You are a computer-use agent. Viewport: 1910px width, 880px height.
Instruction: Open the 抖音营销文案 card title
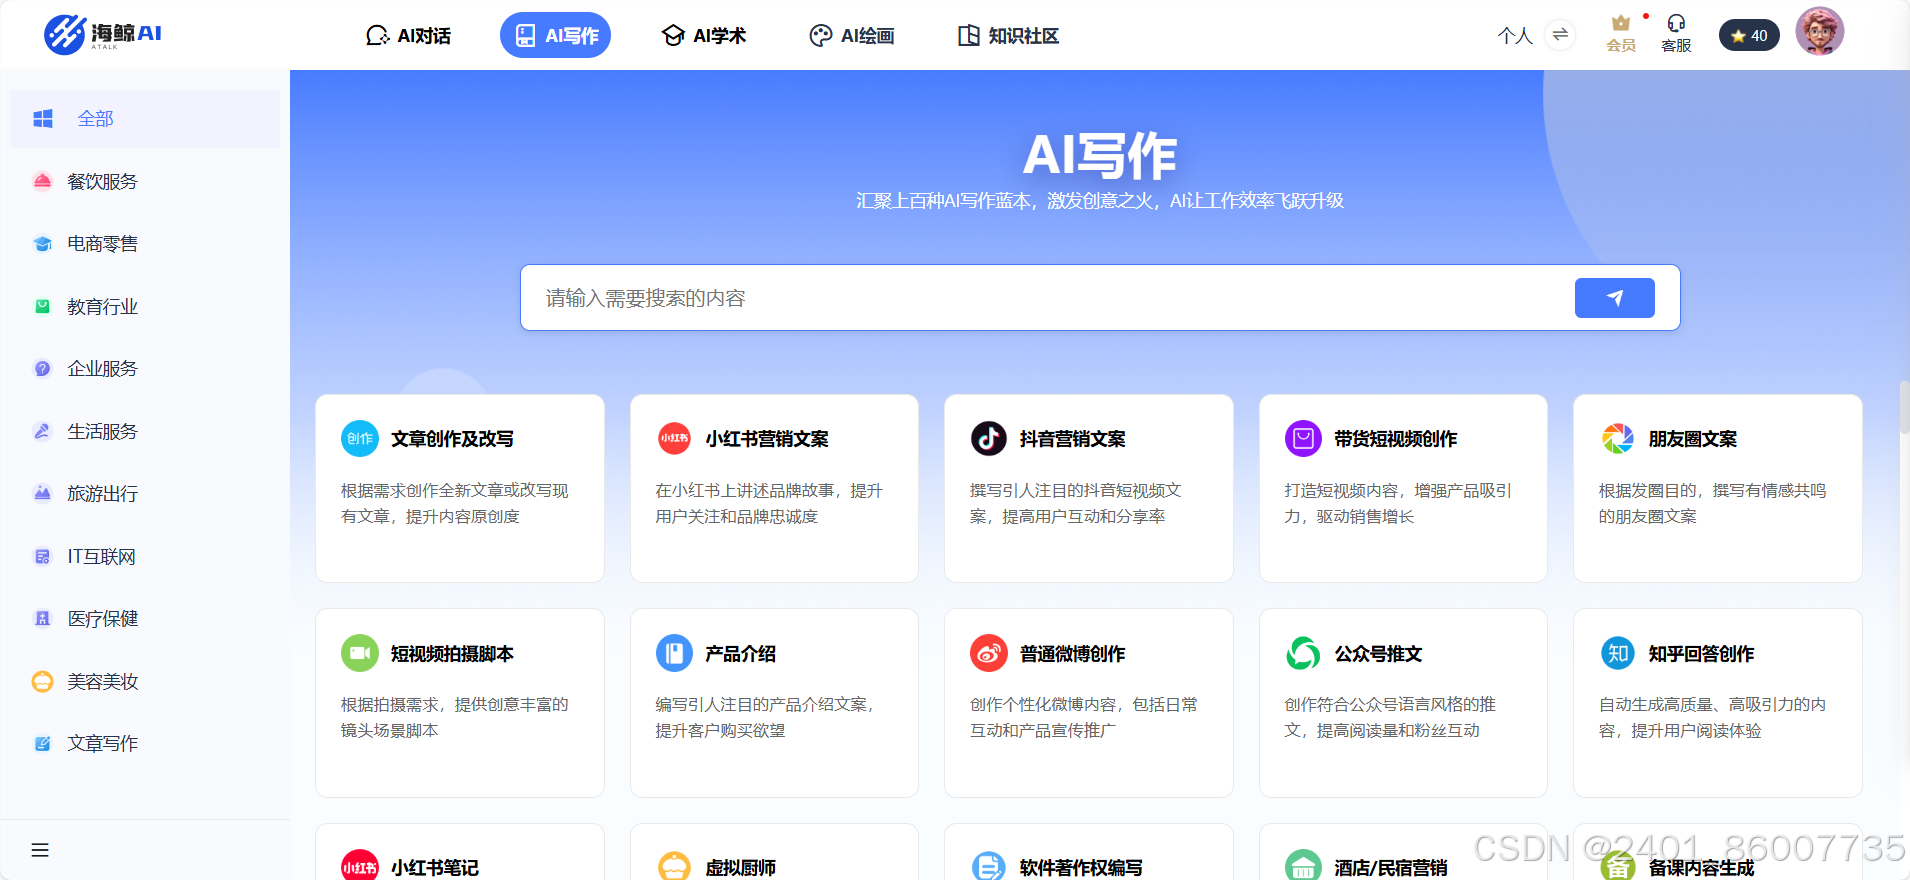pyautogui.click(x=1073, y=439)
